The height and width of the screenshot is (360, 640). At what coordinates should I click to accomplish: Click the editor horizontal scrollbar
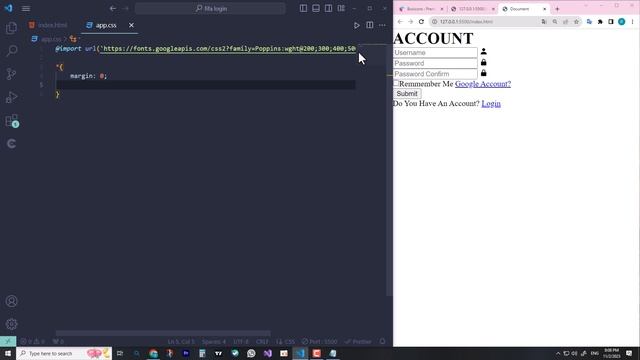coord(163,333)
